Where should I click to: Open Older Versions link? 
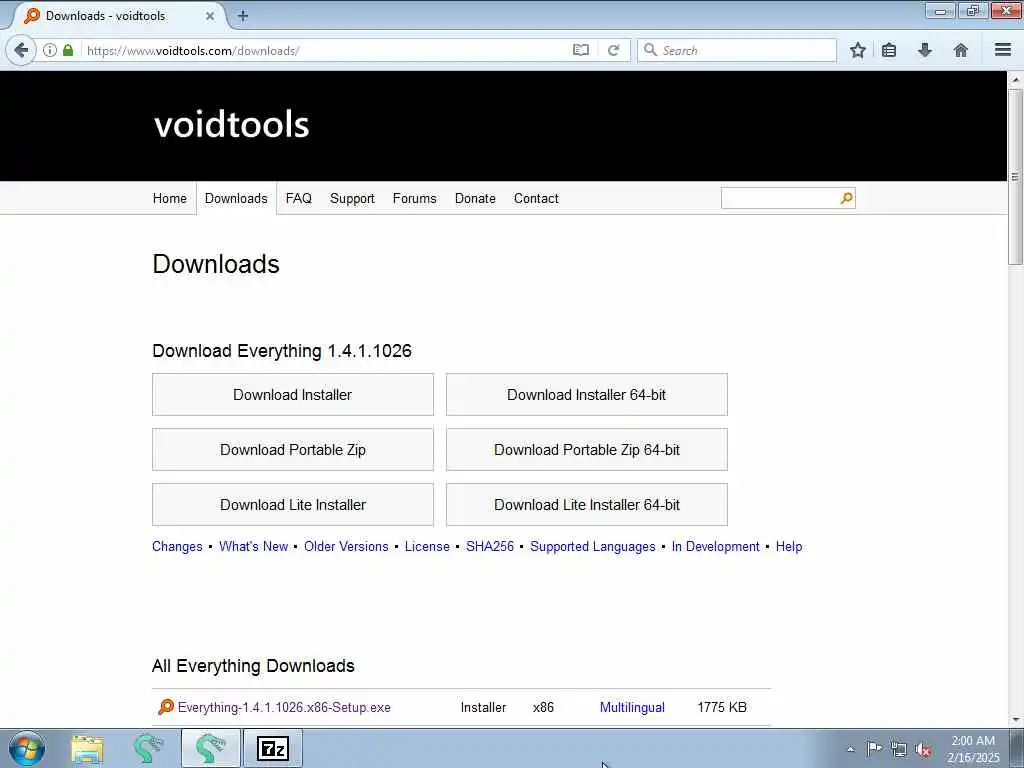click(x=346, y=546)
